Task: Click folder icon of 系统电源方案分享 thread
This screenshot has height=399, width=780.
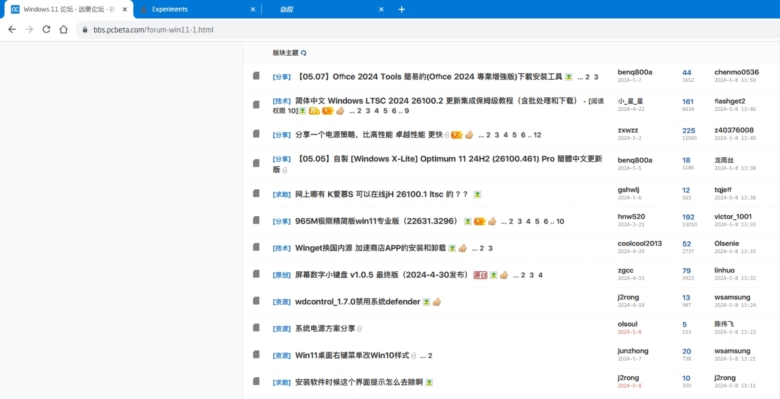Action: 256,328
